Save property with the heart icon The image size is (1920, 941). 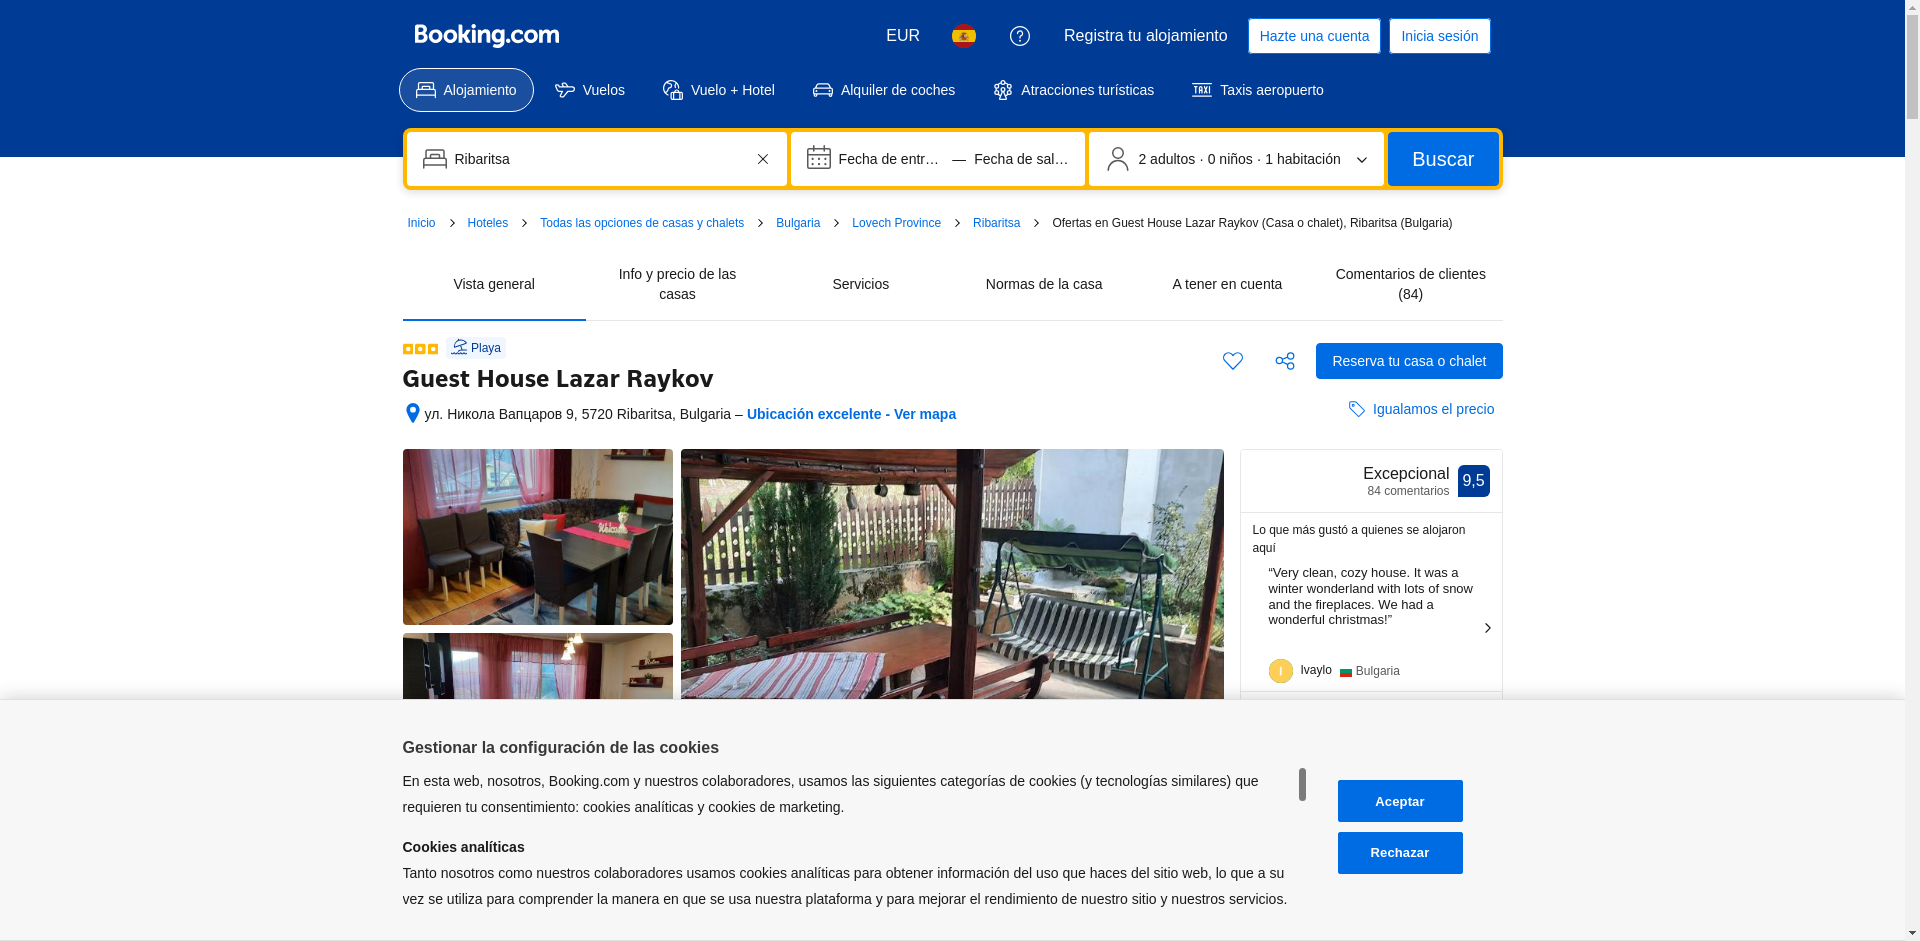tap(1232, 361)
